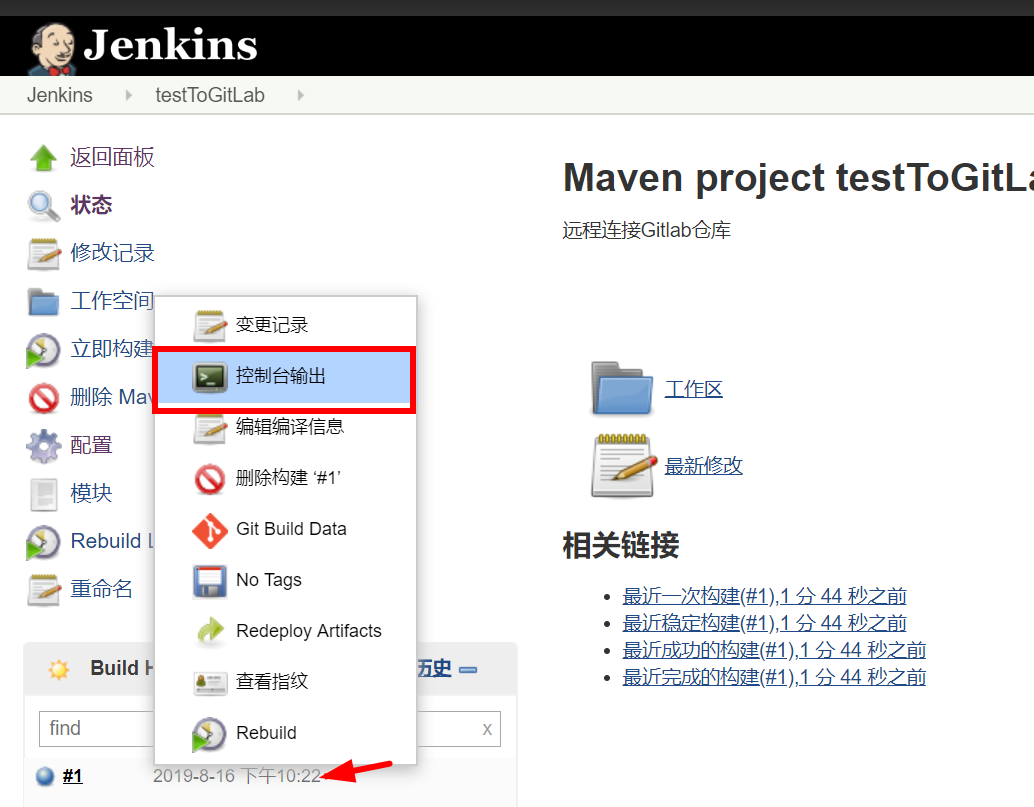Click the blue status ball beside build #1
The image size is (1034, 807).
tap(45, 776)
